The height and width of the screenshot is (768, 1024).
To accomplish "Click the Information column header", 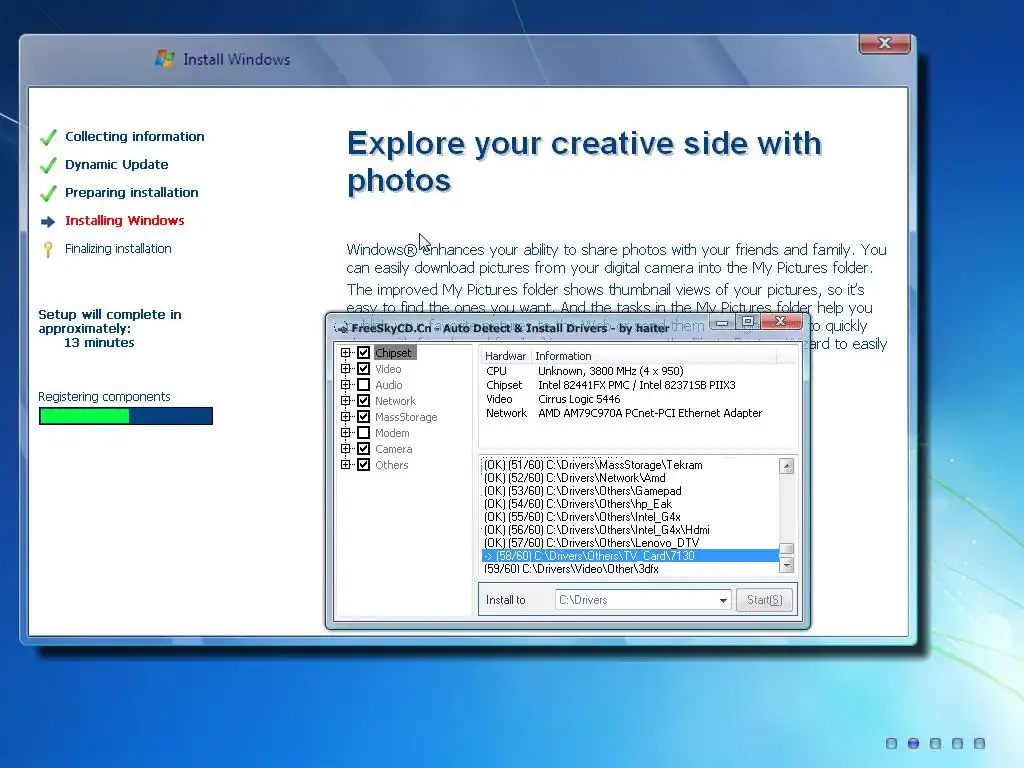I will tap(654, 356).
